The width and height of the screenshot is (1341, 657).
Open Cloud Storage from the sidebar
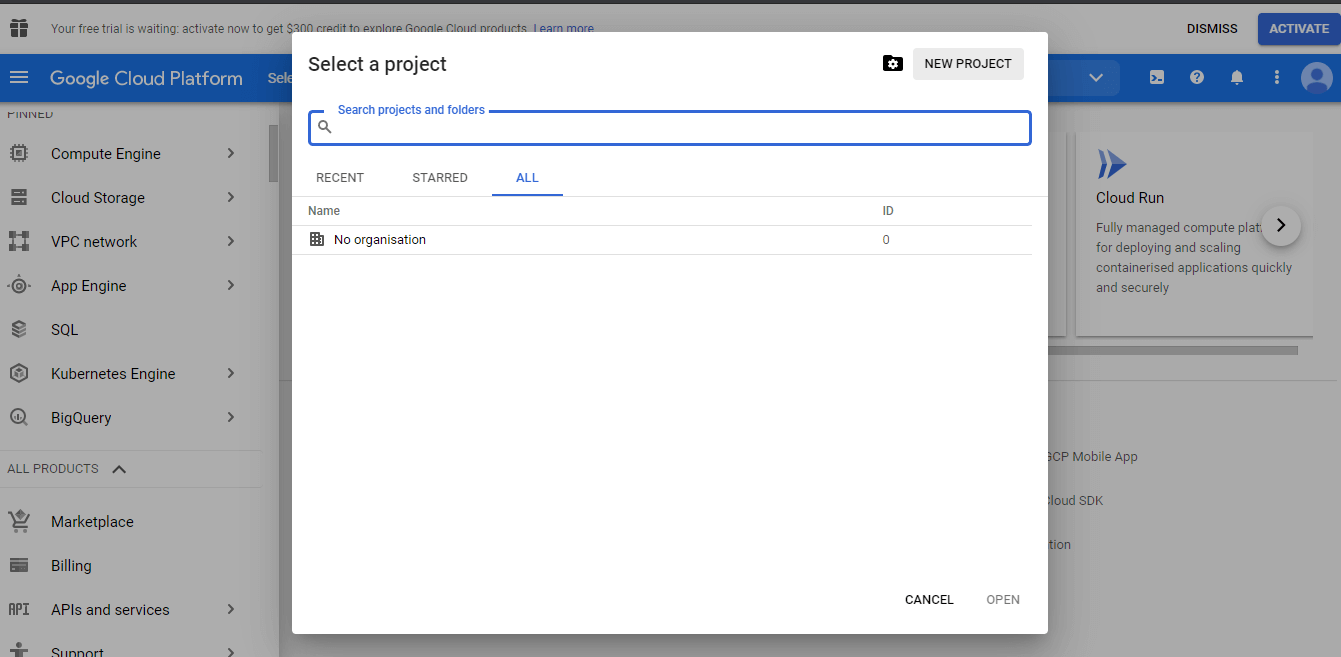tap(96, 197)
